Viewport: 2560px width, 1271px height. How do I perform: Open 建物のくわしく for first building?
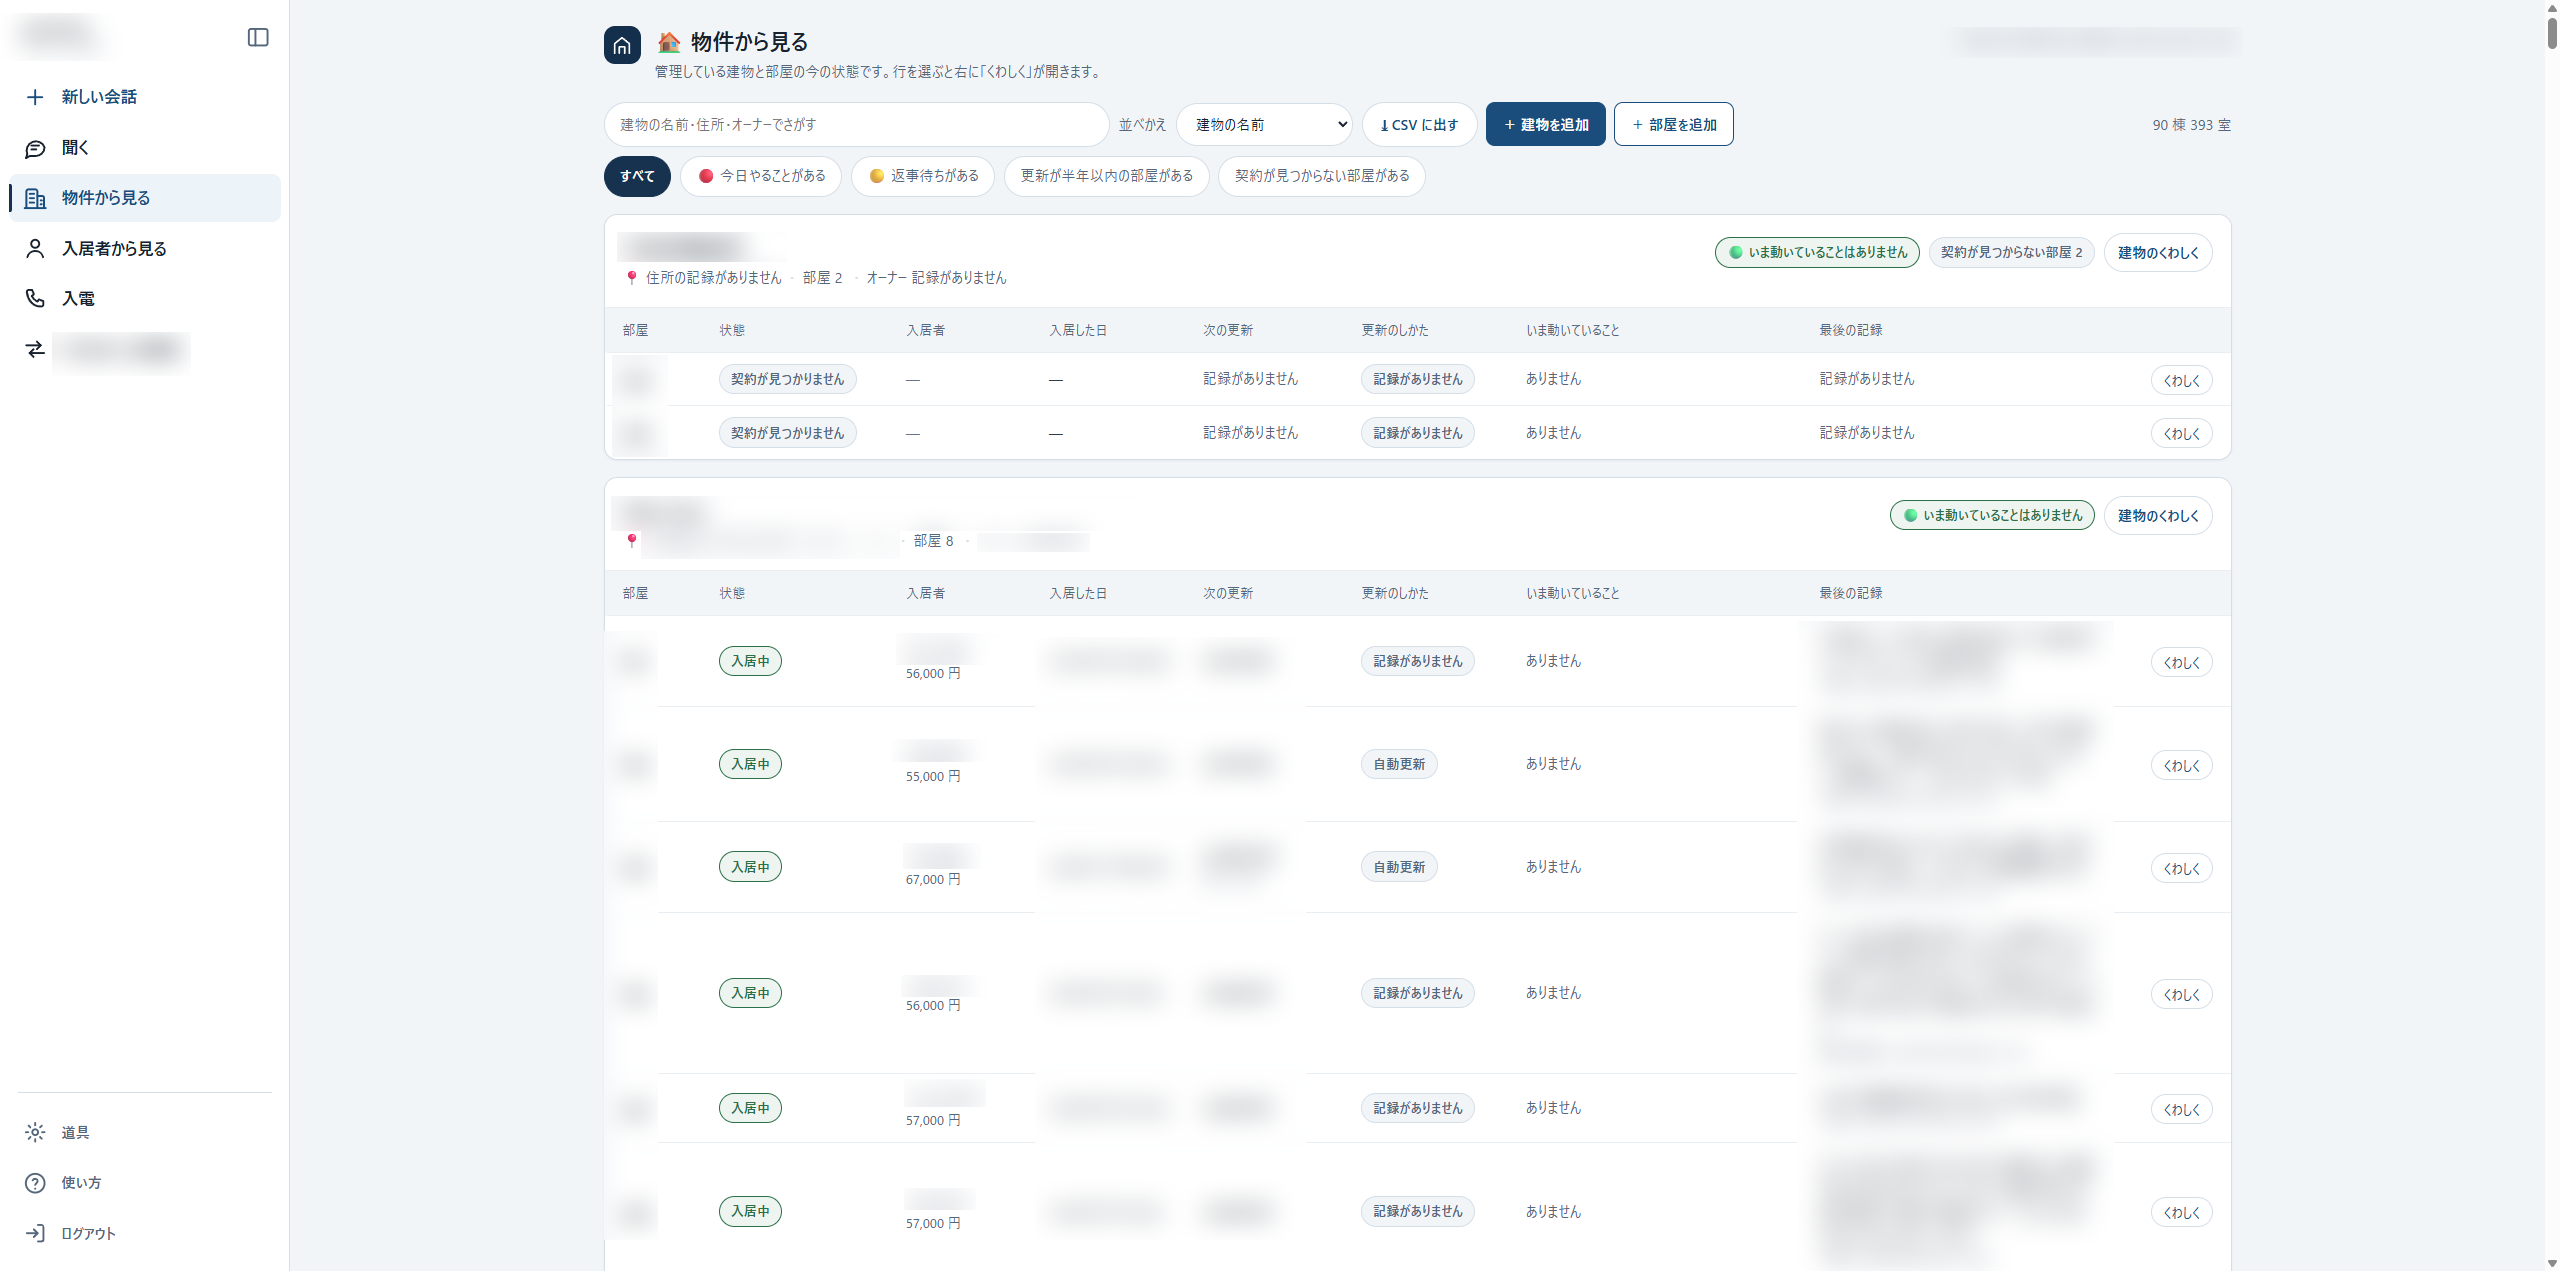pos(2158,253)
